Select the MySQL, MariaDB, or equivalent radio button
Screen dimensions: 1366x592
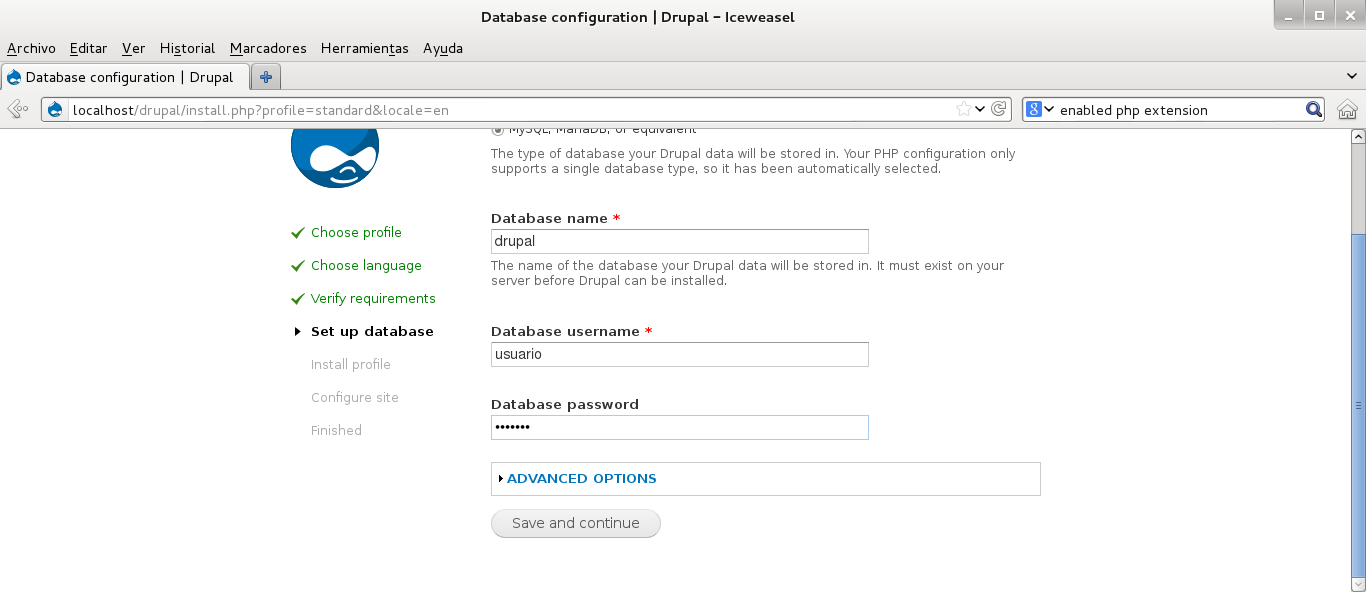point(497,128)
